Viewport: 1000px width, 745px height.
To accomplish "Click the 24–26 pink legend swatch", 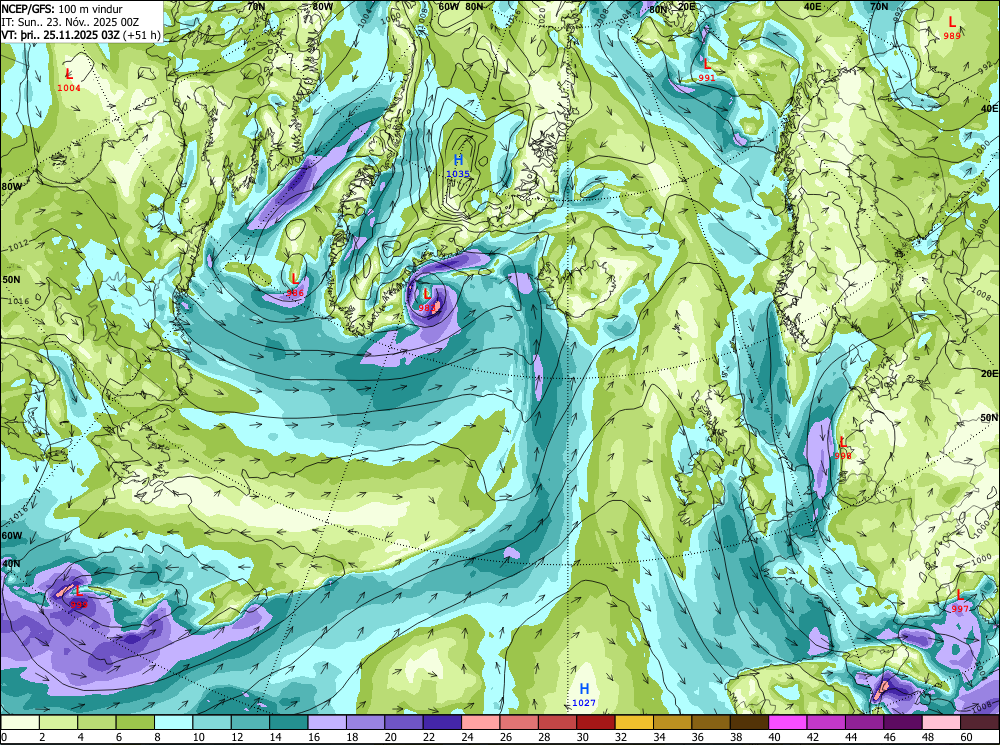I will pyautogui.click(x=480, y=722).
